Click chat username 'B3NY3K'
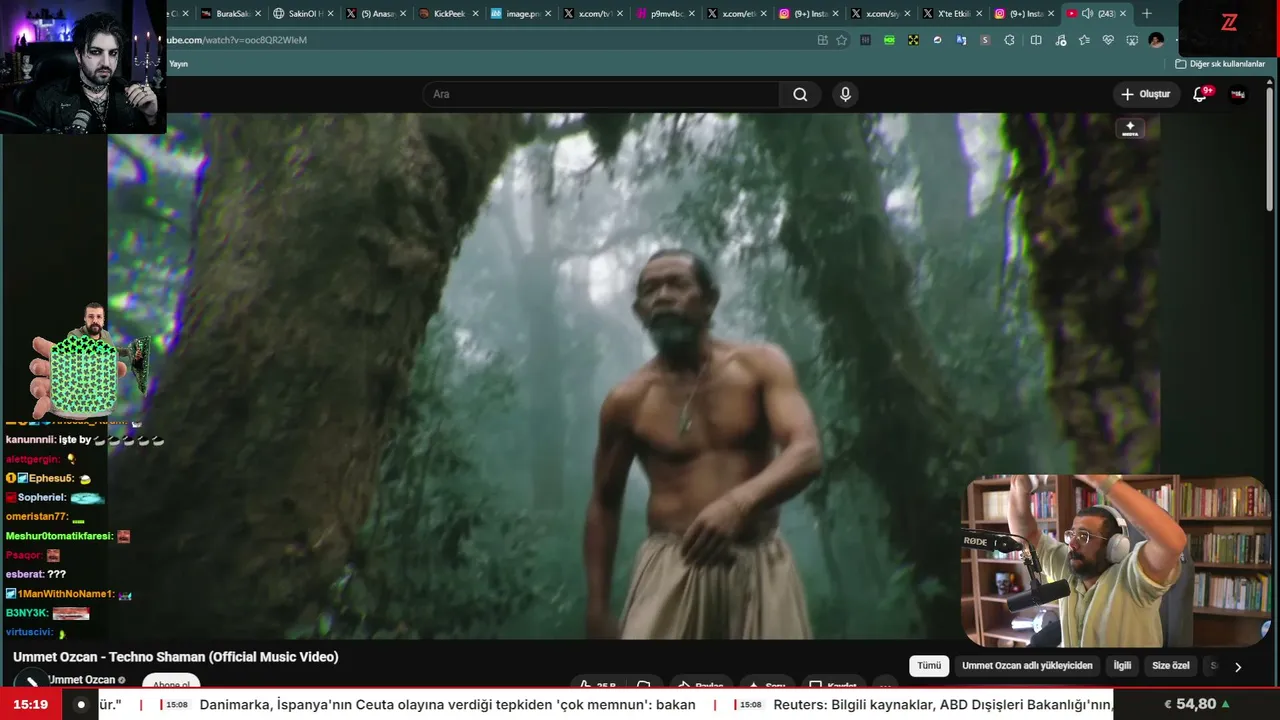Screen dimensions: 1280x720 pos(27,613)
